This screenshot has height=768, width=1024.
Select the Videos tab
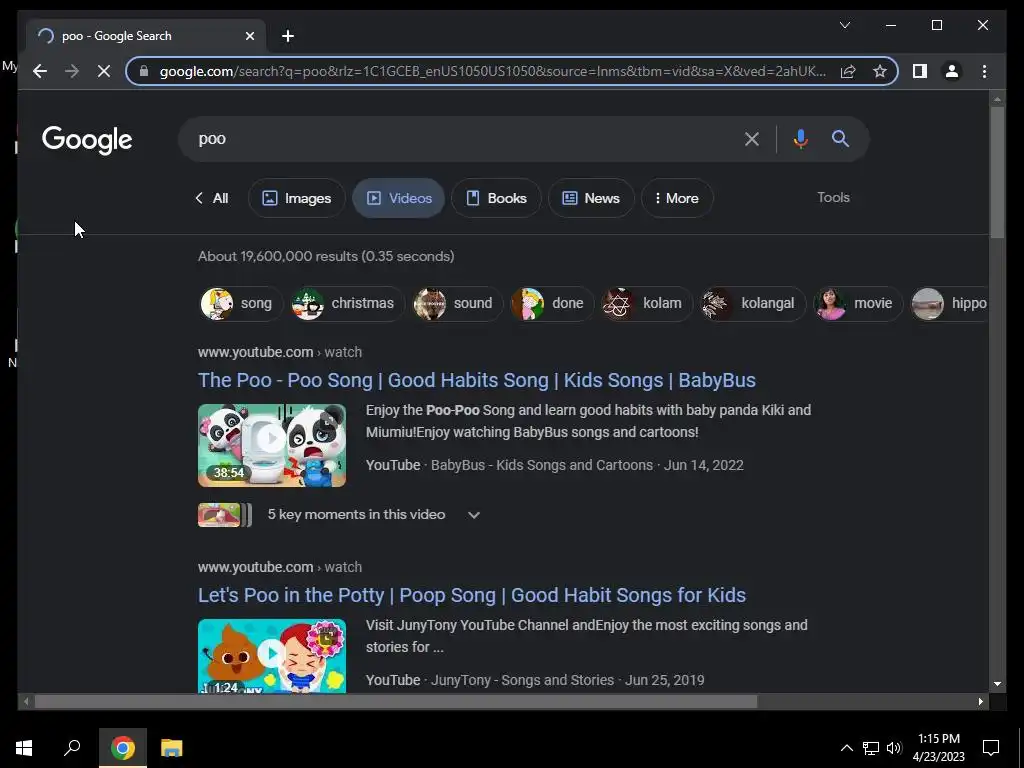398,198
